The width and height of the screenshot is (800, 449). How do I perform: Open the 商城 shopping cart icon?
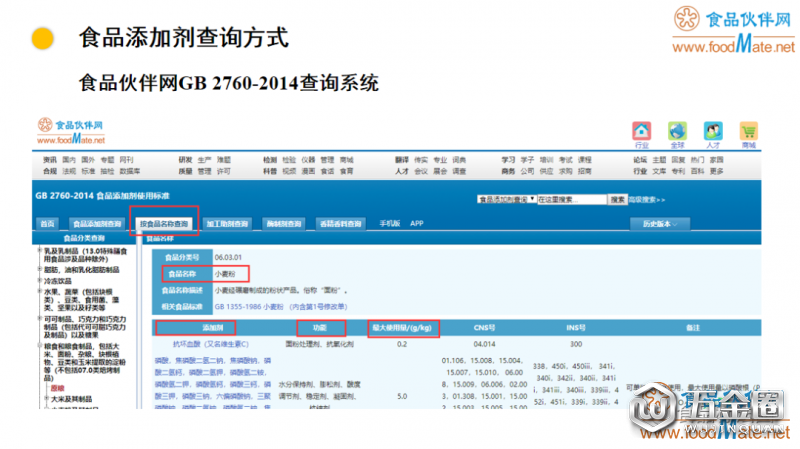748,131
